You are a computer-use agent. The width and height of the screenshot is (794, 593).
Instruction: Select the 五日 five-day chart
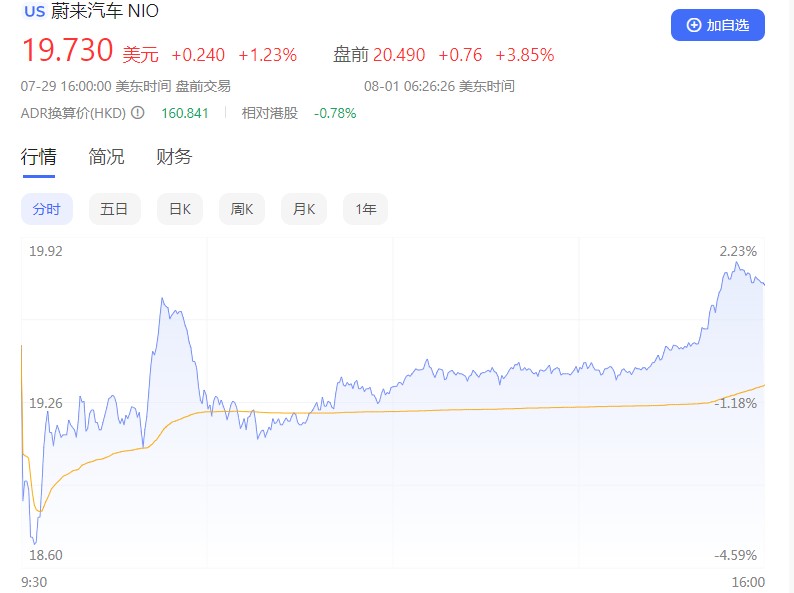point(114,209)
